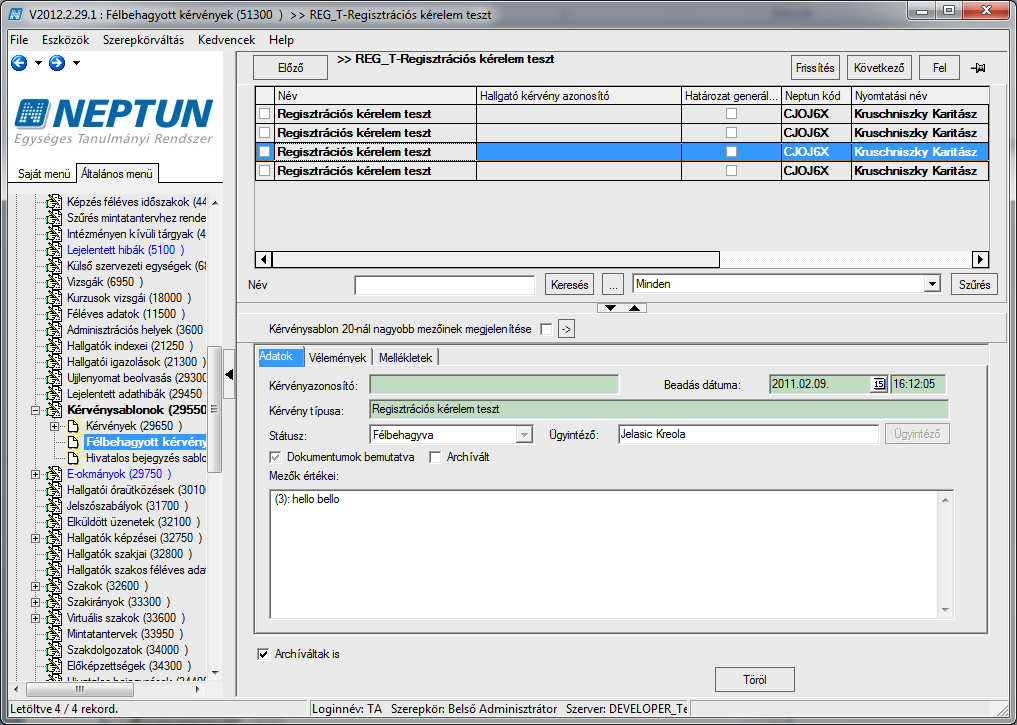The image size is (1017, 725).
Task: Click the Neptun app icon in title bar
Action: [x=16, y=14]
